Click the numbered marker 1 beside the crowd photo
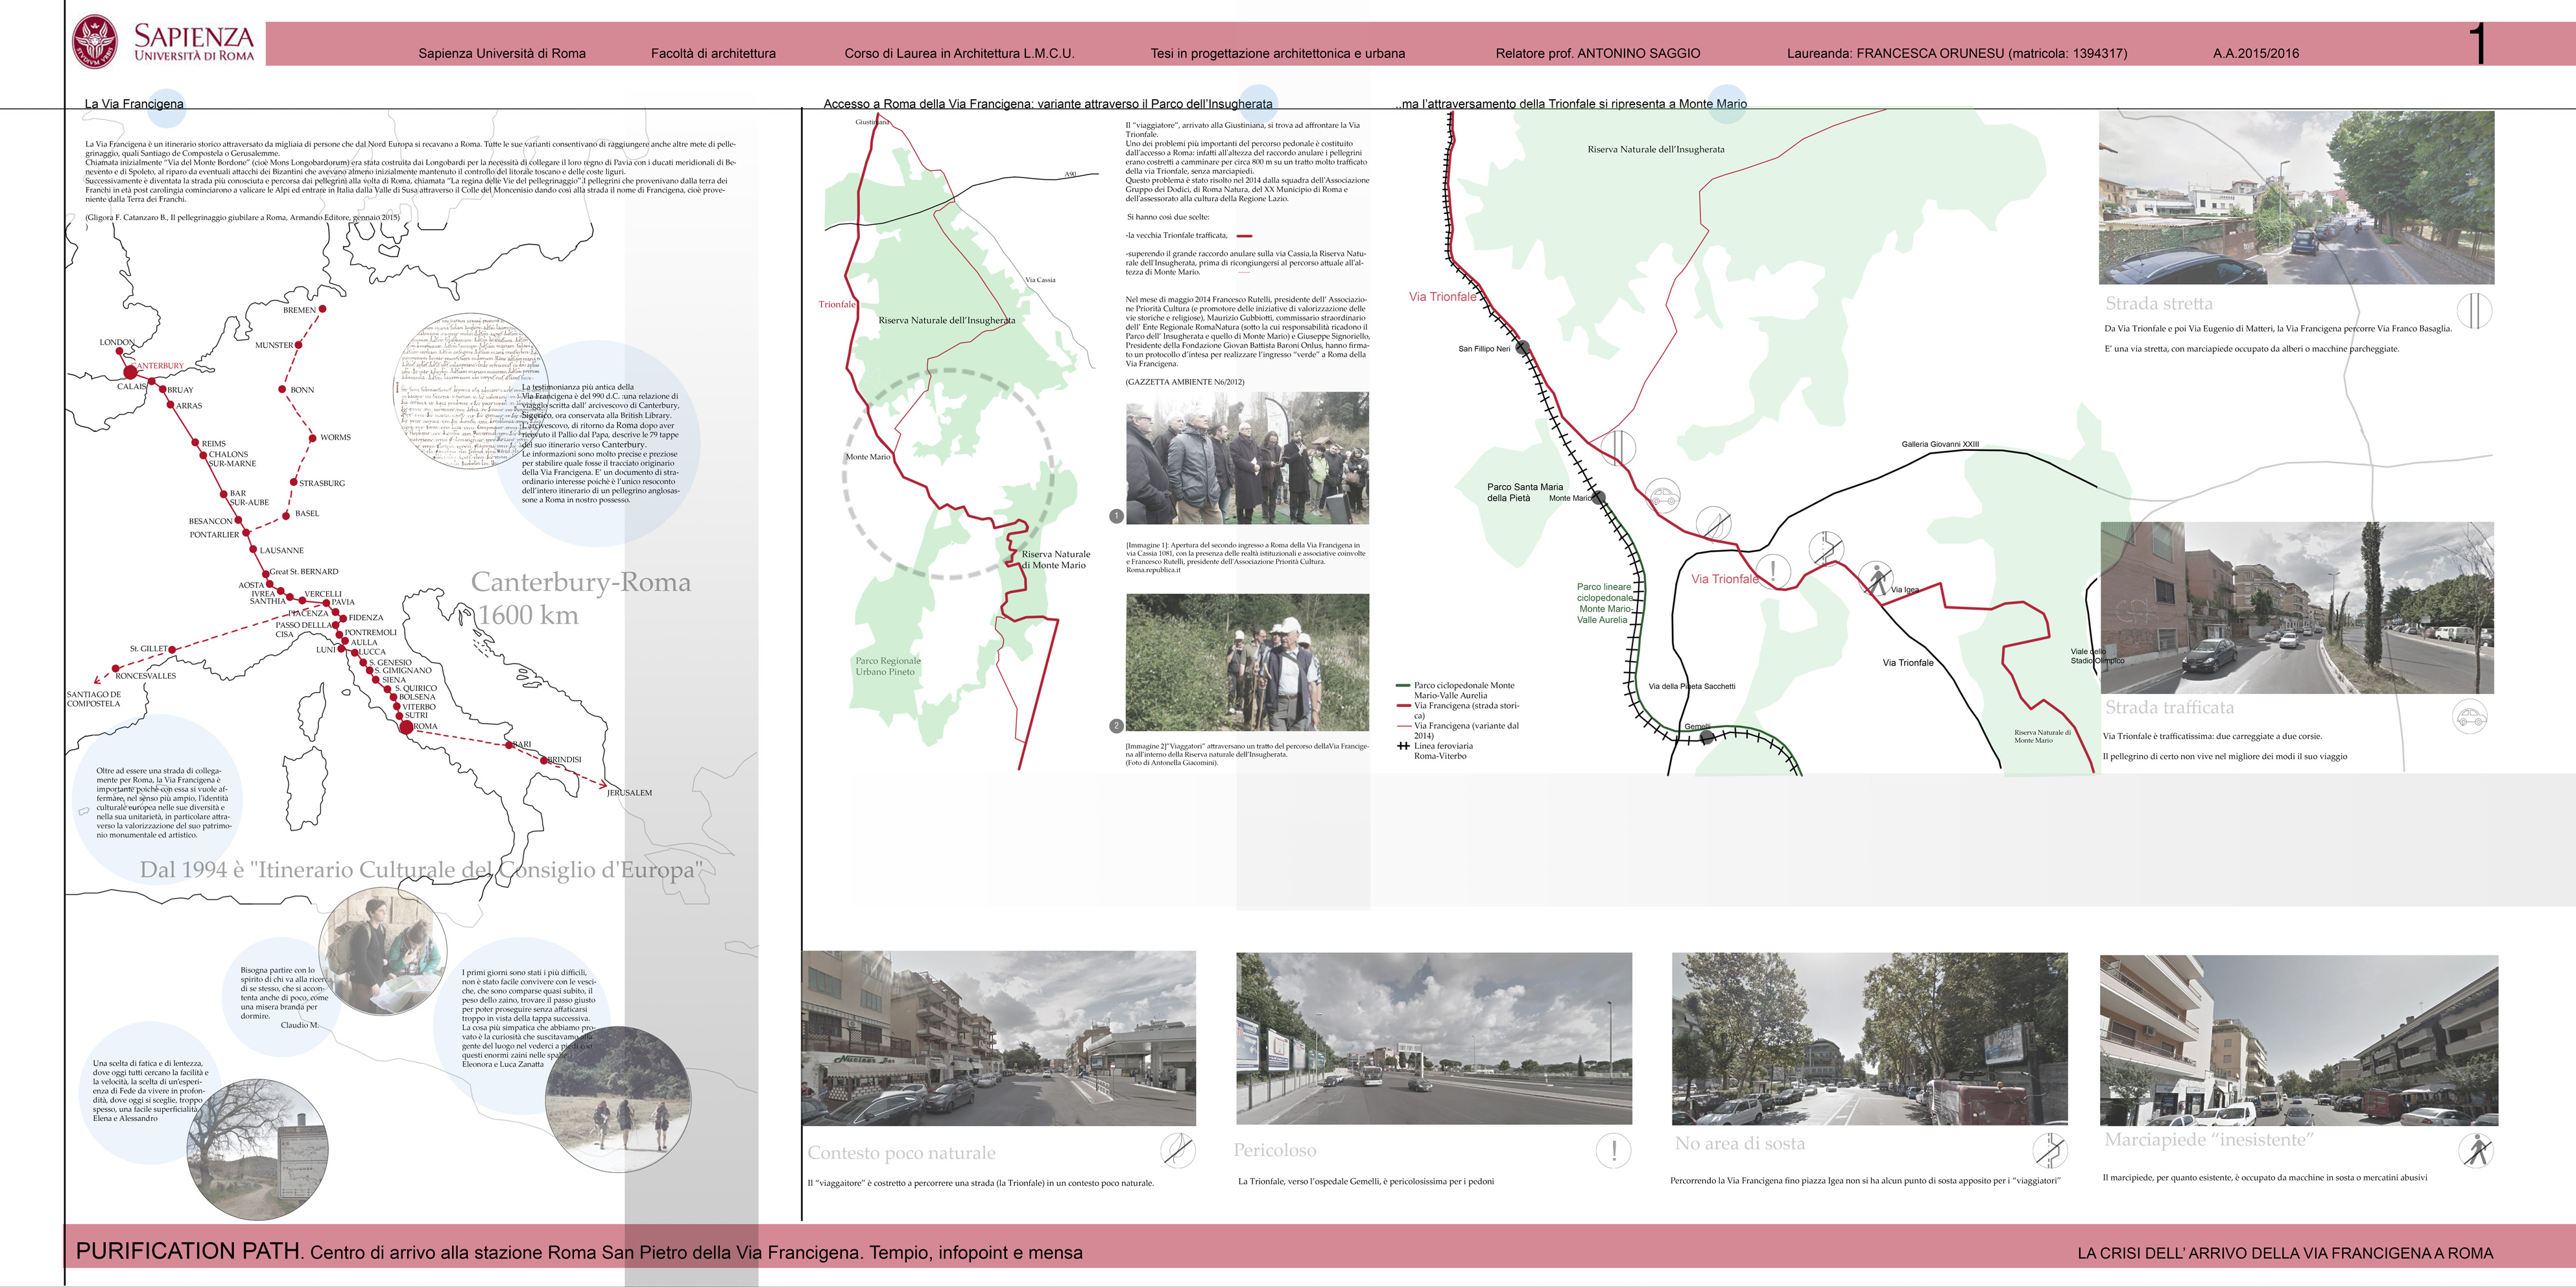The image size is (2576, 1287). [x=1116, y=516]
